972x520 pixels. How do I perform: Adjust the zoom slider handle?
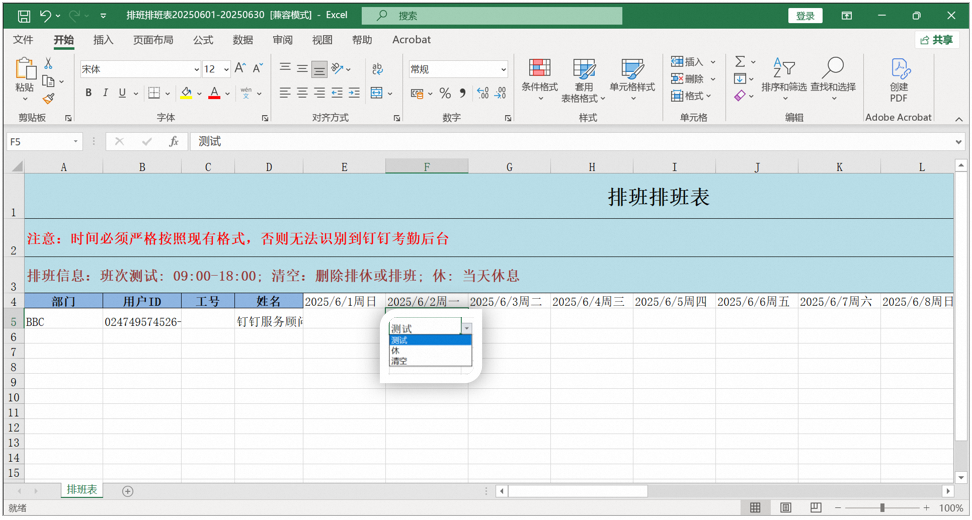tap(882, 508)
